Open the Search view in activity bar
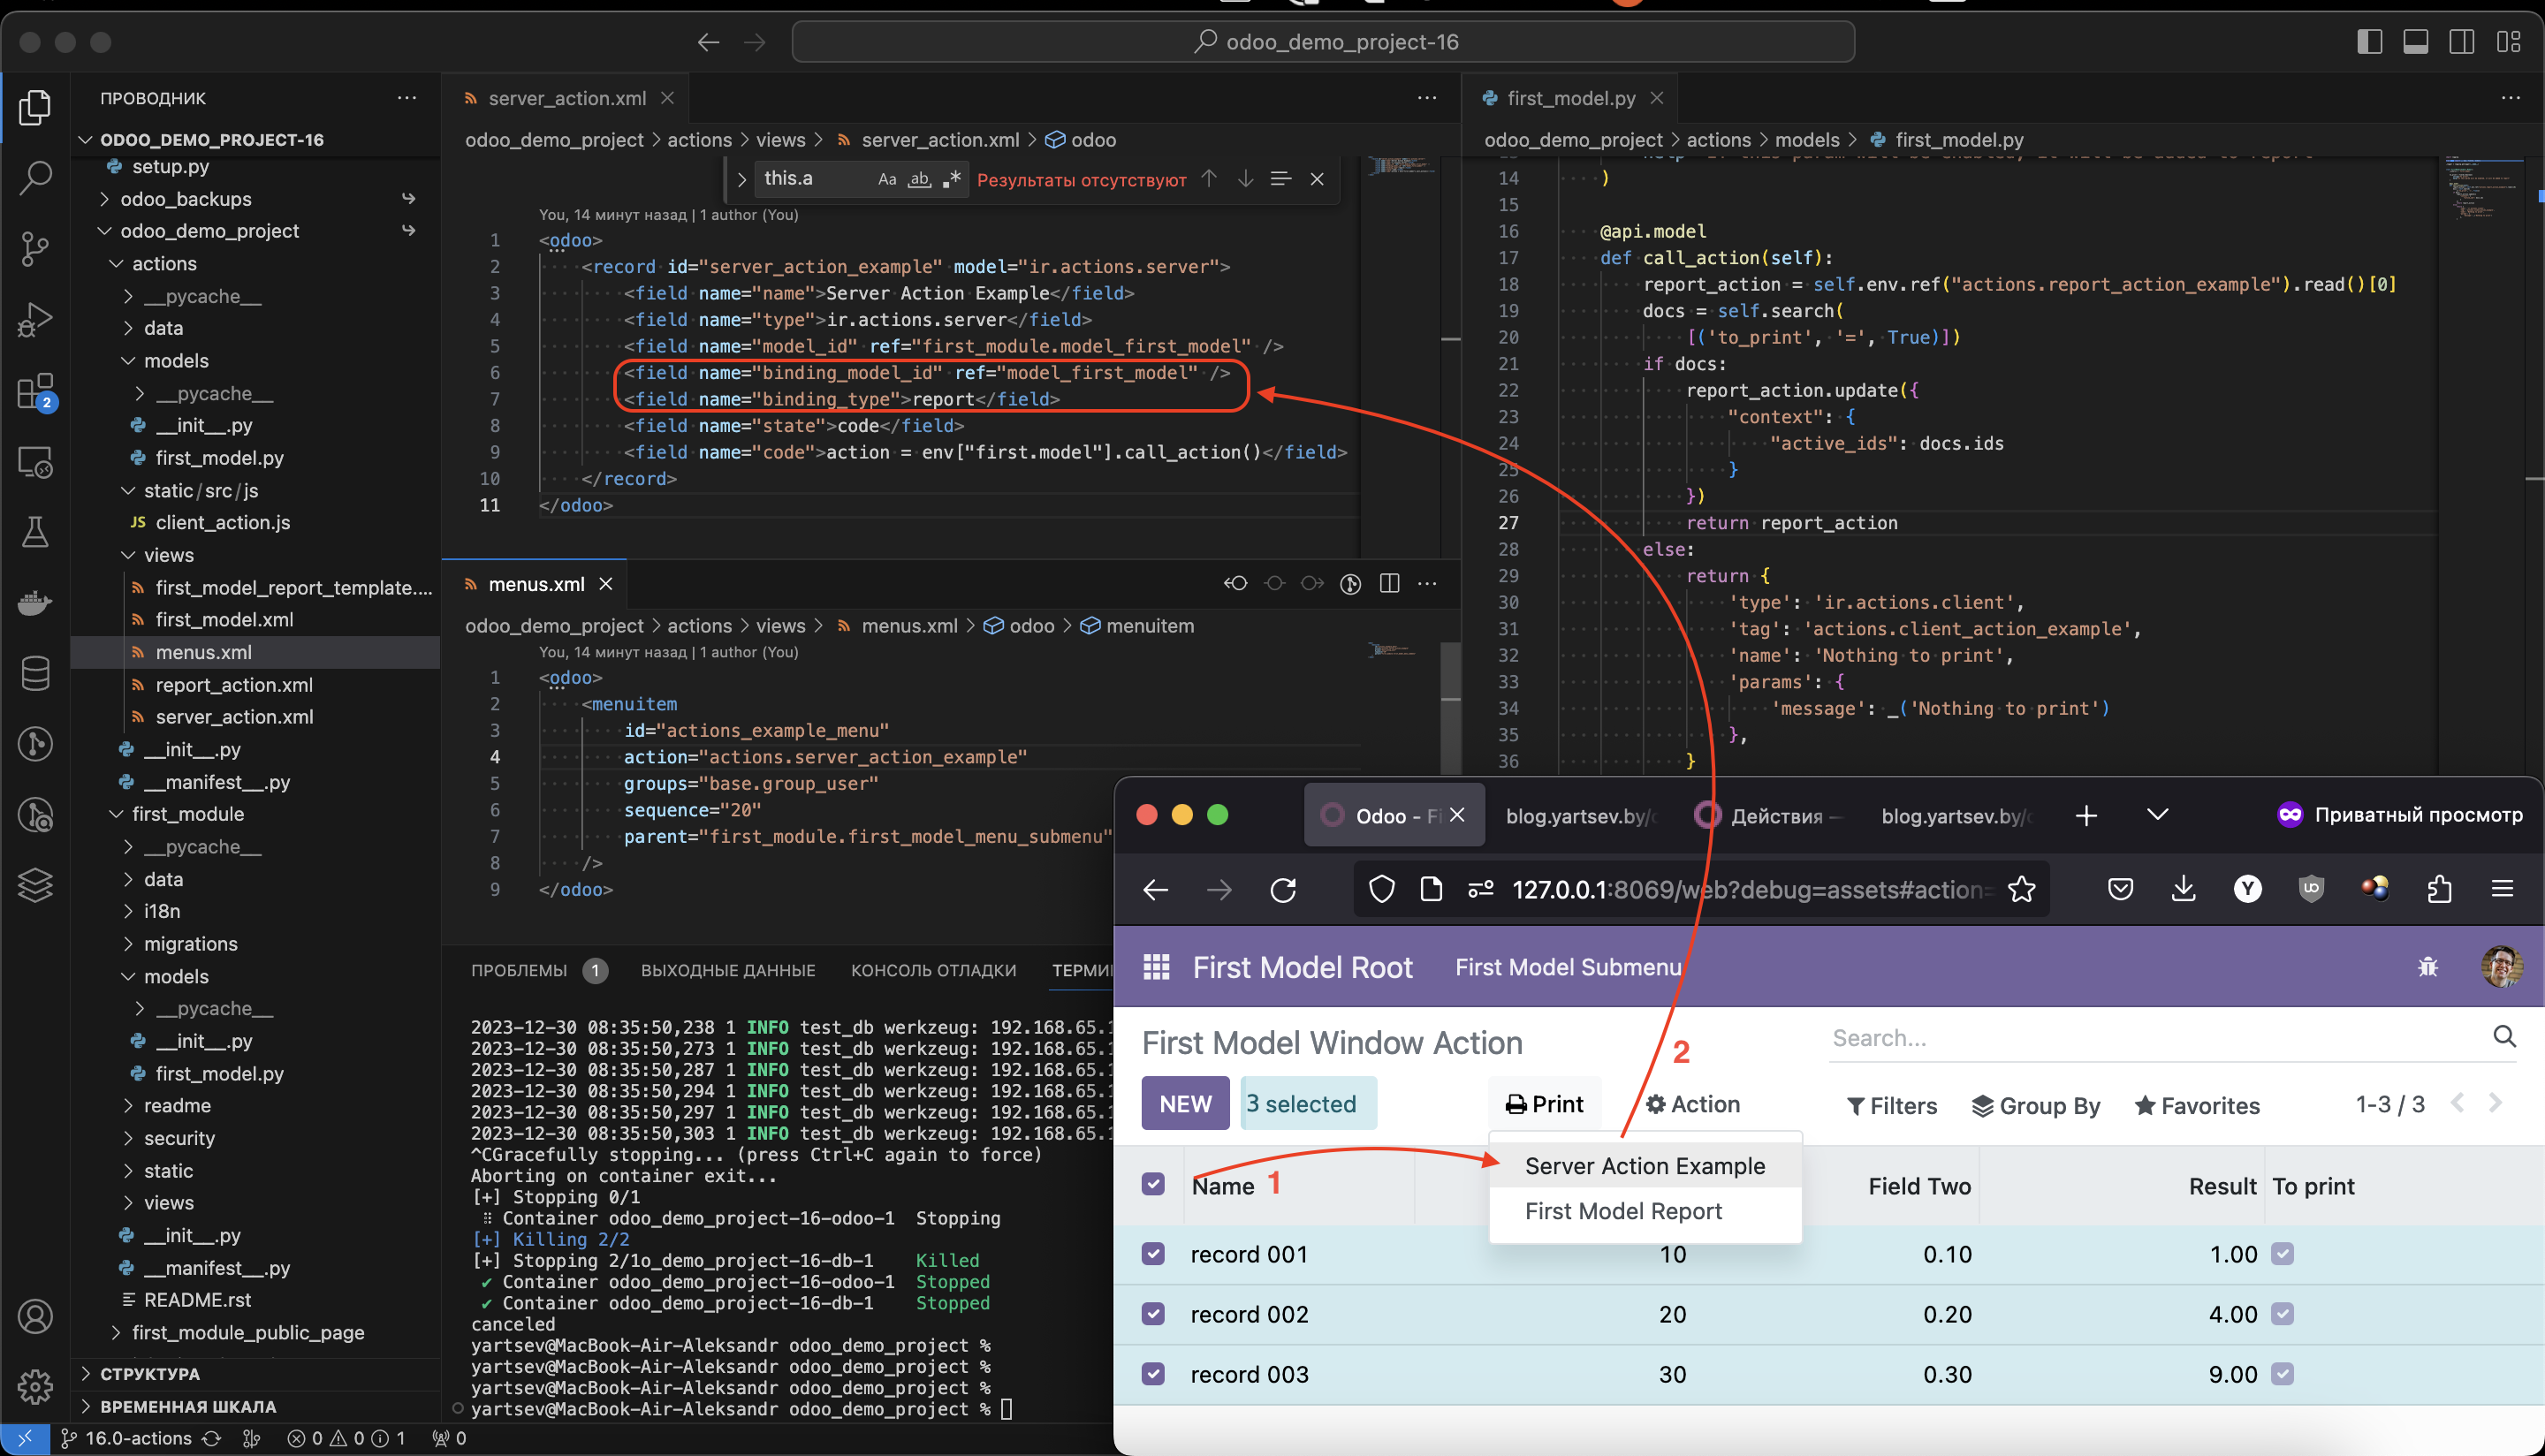The height and width of the screenshot is (1456, 2545). click(35, 178)
